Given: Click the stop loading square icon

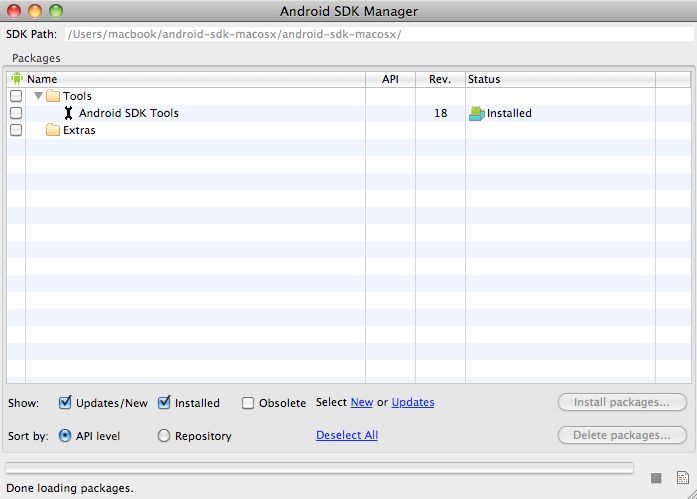Looking at the screenshot, I should [656, 478].
